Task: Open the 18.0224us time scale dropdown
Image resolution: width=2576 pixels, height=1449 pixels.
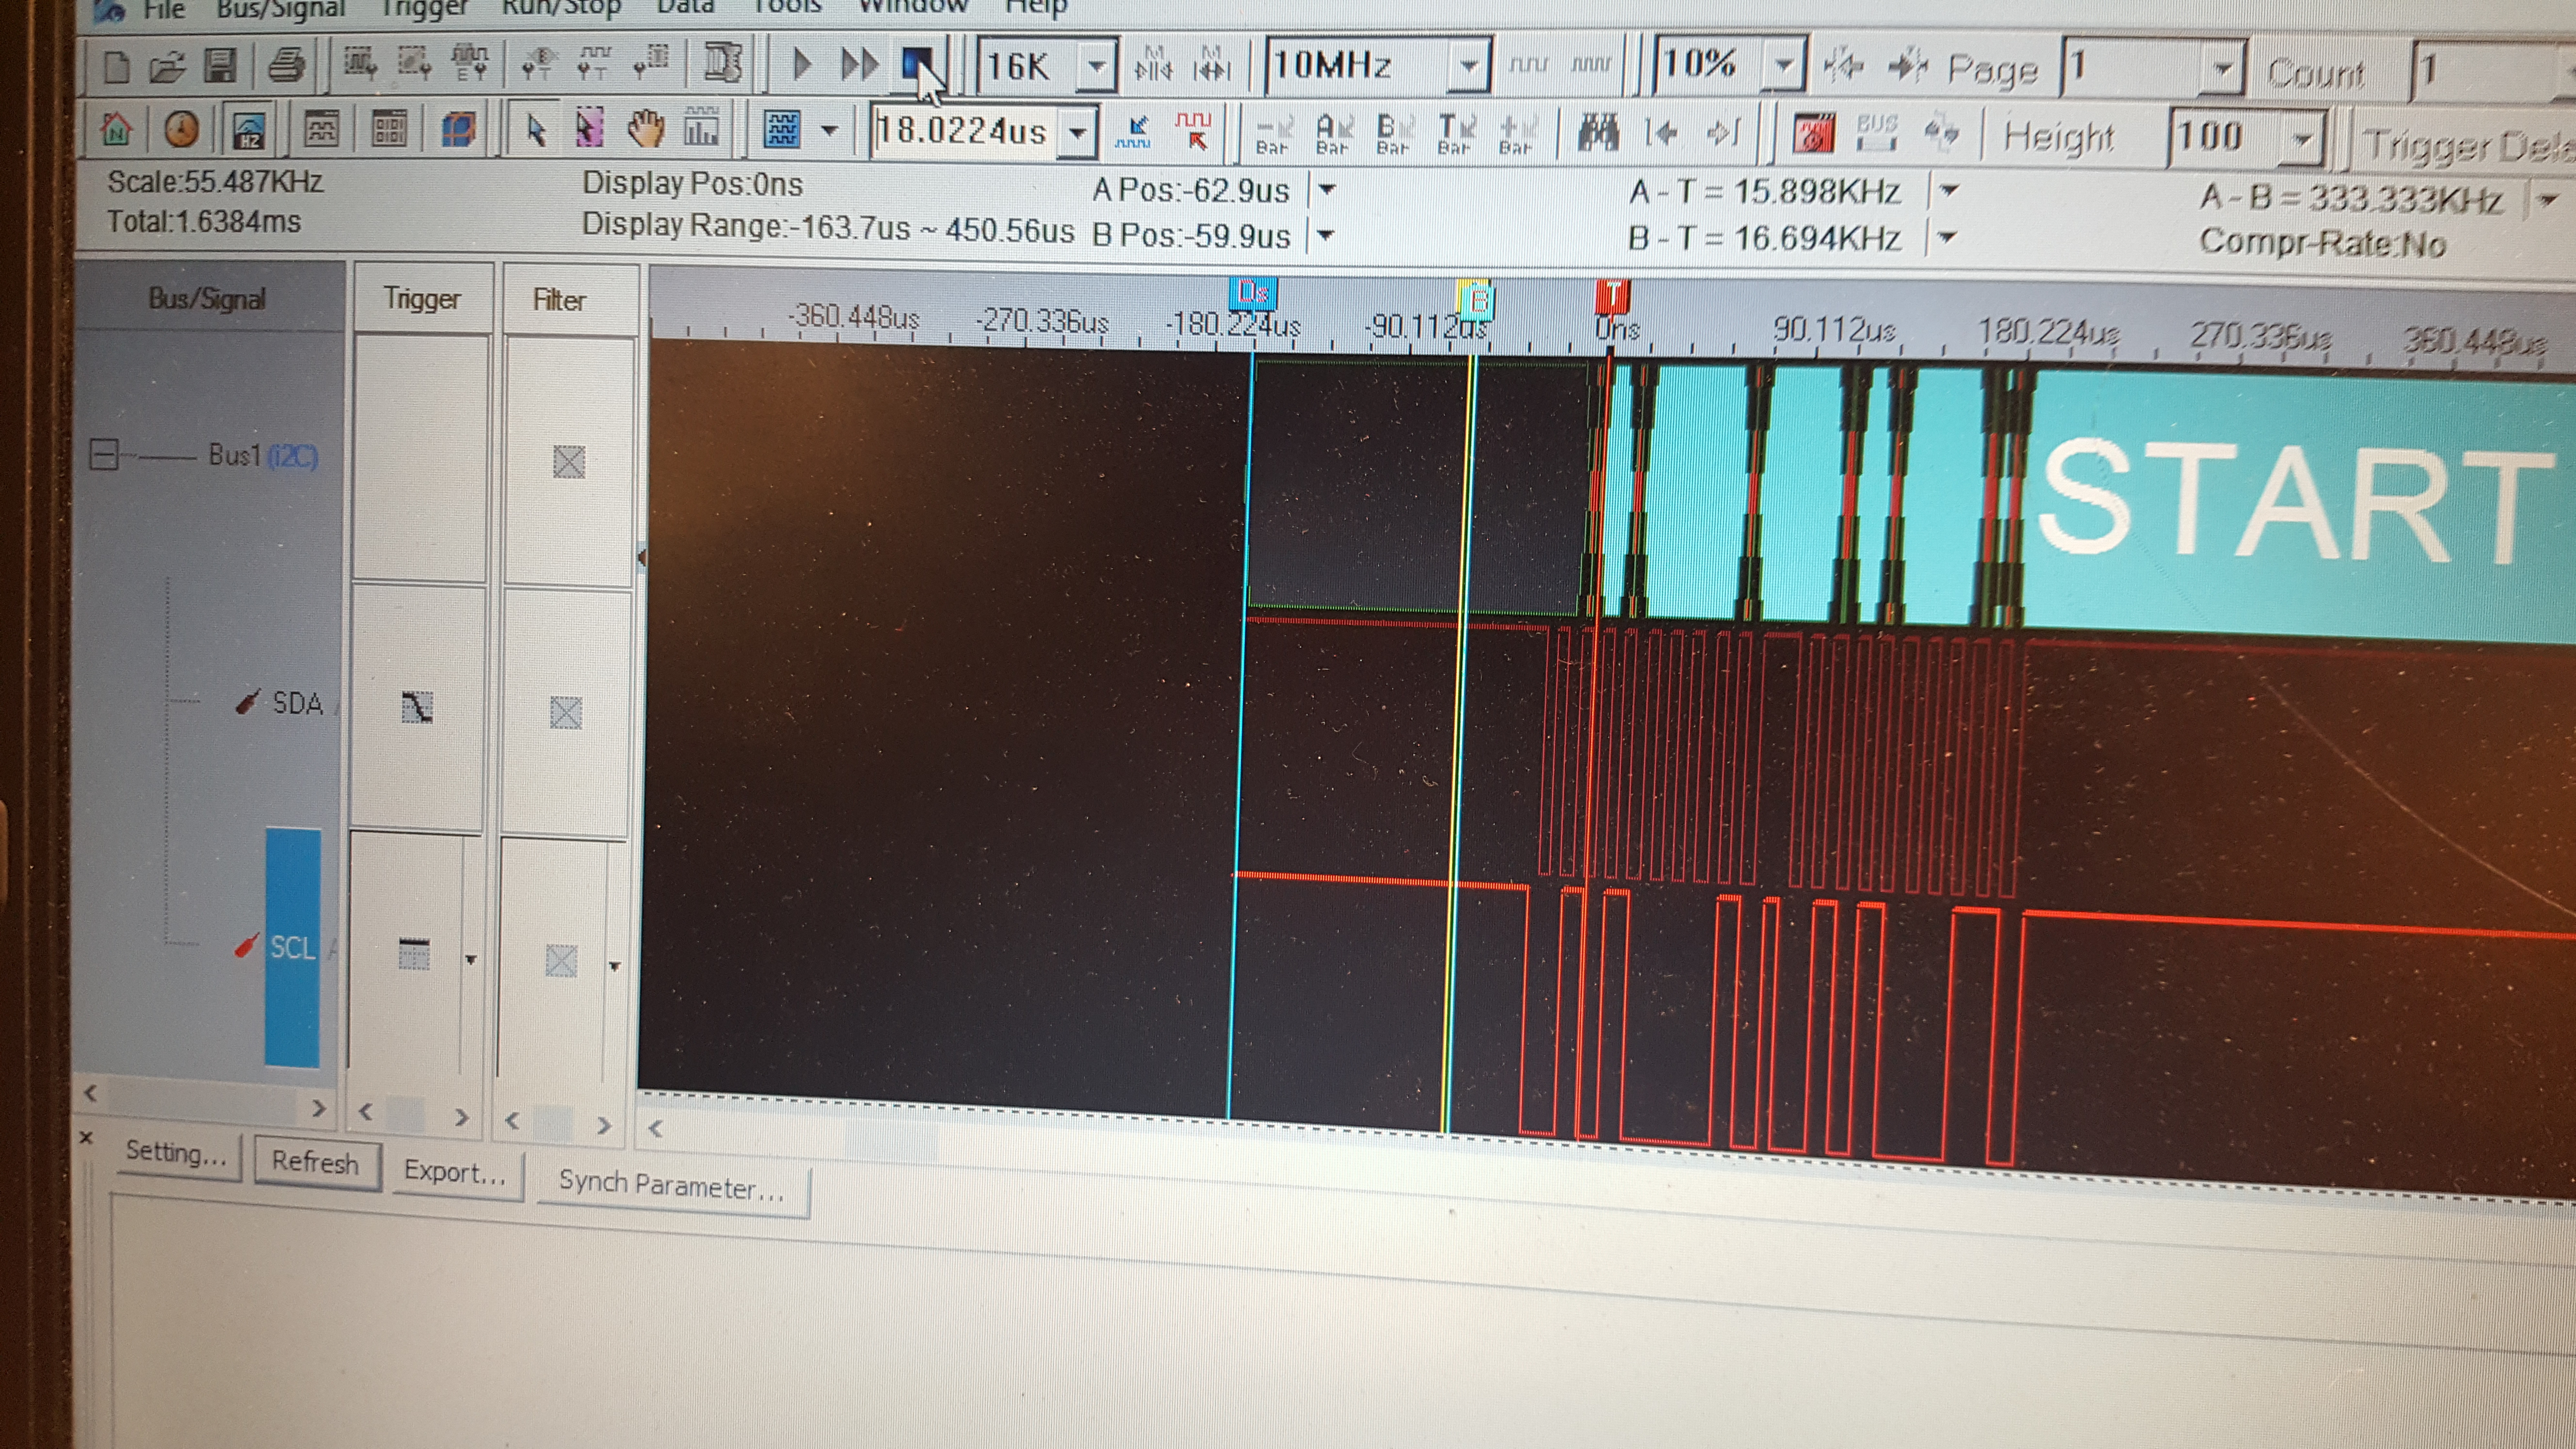Action: (x=1078, y=132)
